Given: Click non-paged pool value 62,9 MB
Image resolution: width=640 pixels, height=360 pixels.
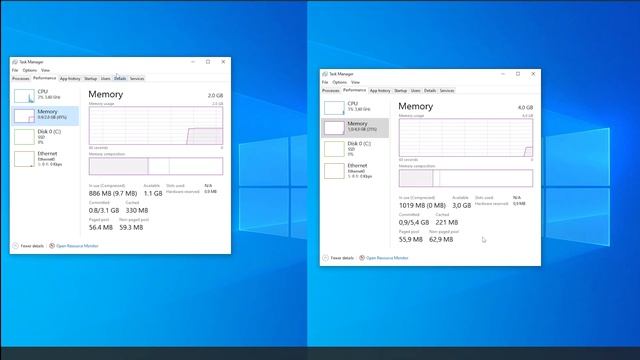Looking at the screenshot, I should pyautogui.click(x=441, y=240).
